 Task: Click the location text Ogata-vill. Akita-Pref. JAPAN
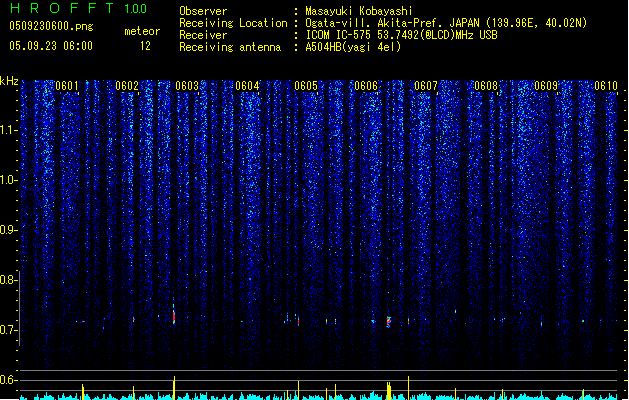click(392, 23)
